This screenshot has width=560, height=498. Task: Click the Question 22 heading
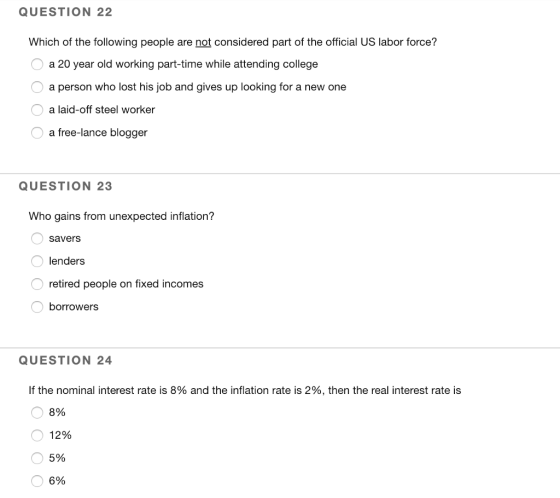point(66,12)
